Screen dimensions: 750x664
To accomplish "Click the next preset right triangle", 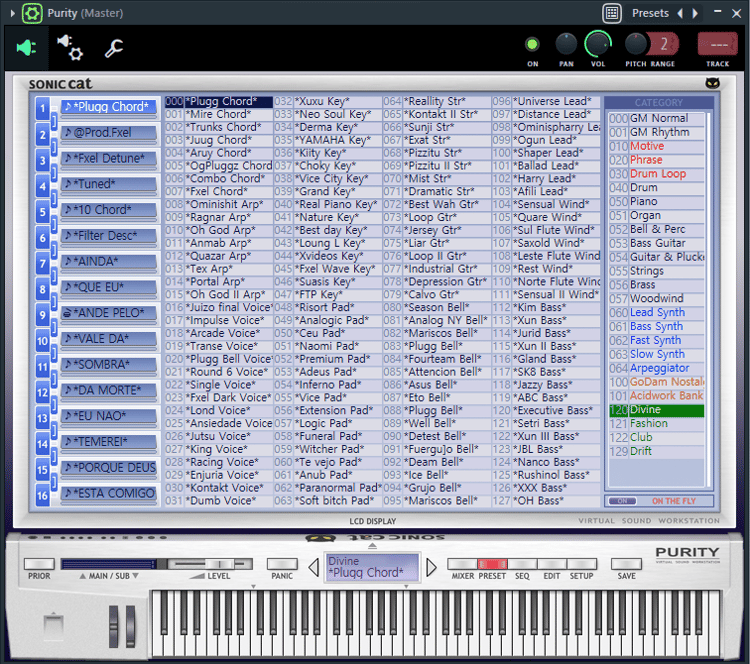I will pos(431,567).
